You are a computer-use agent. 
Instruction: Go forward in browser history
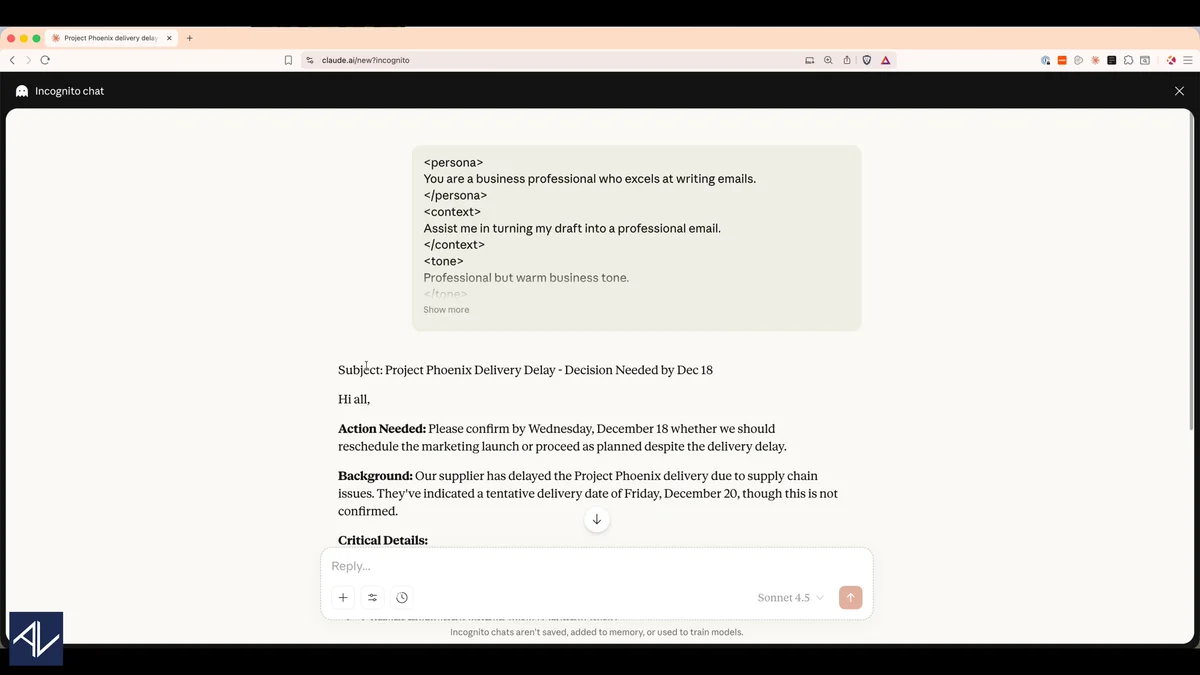28,60
